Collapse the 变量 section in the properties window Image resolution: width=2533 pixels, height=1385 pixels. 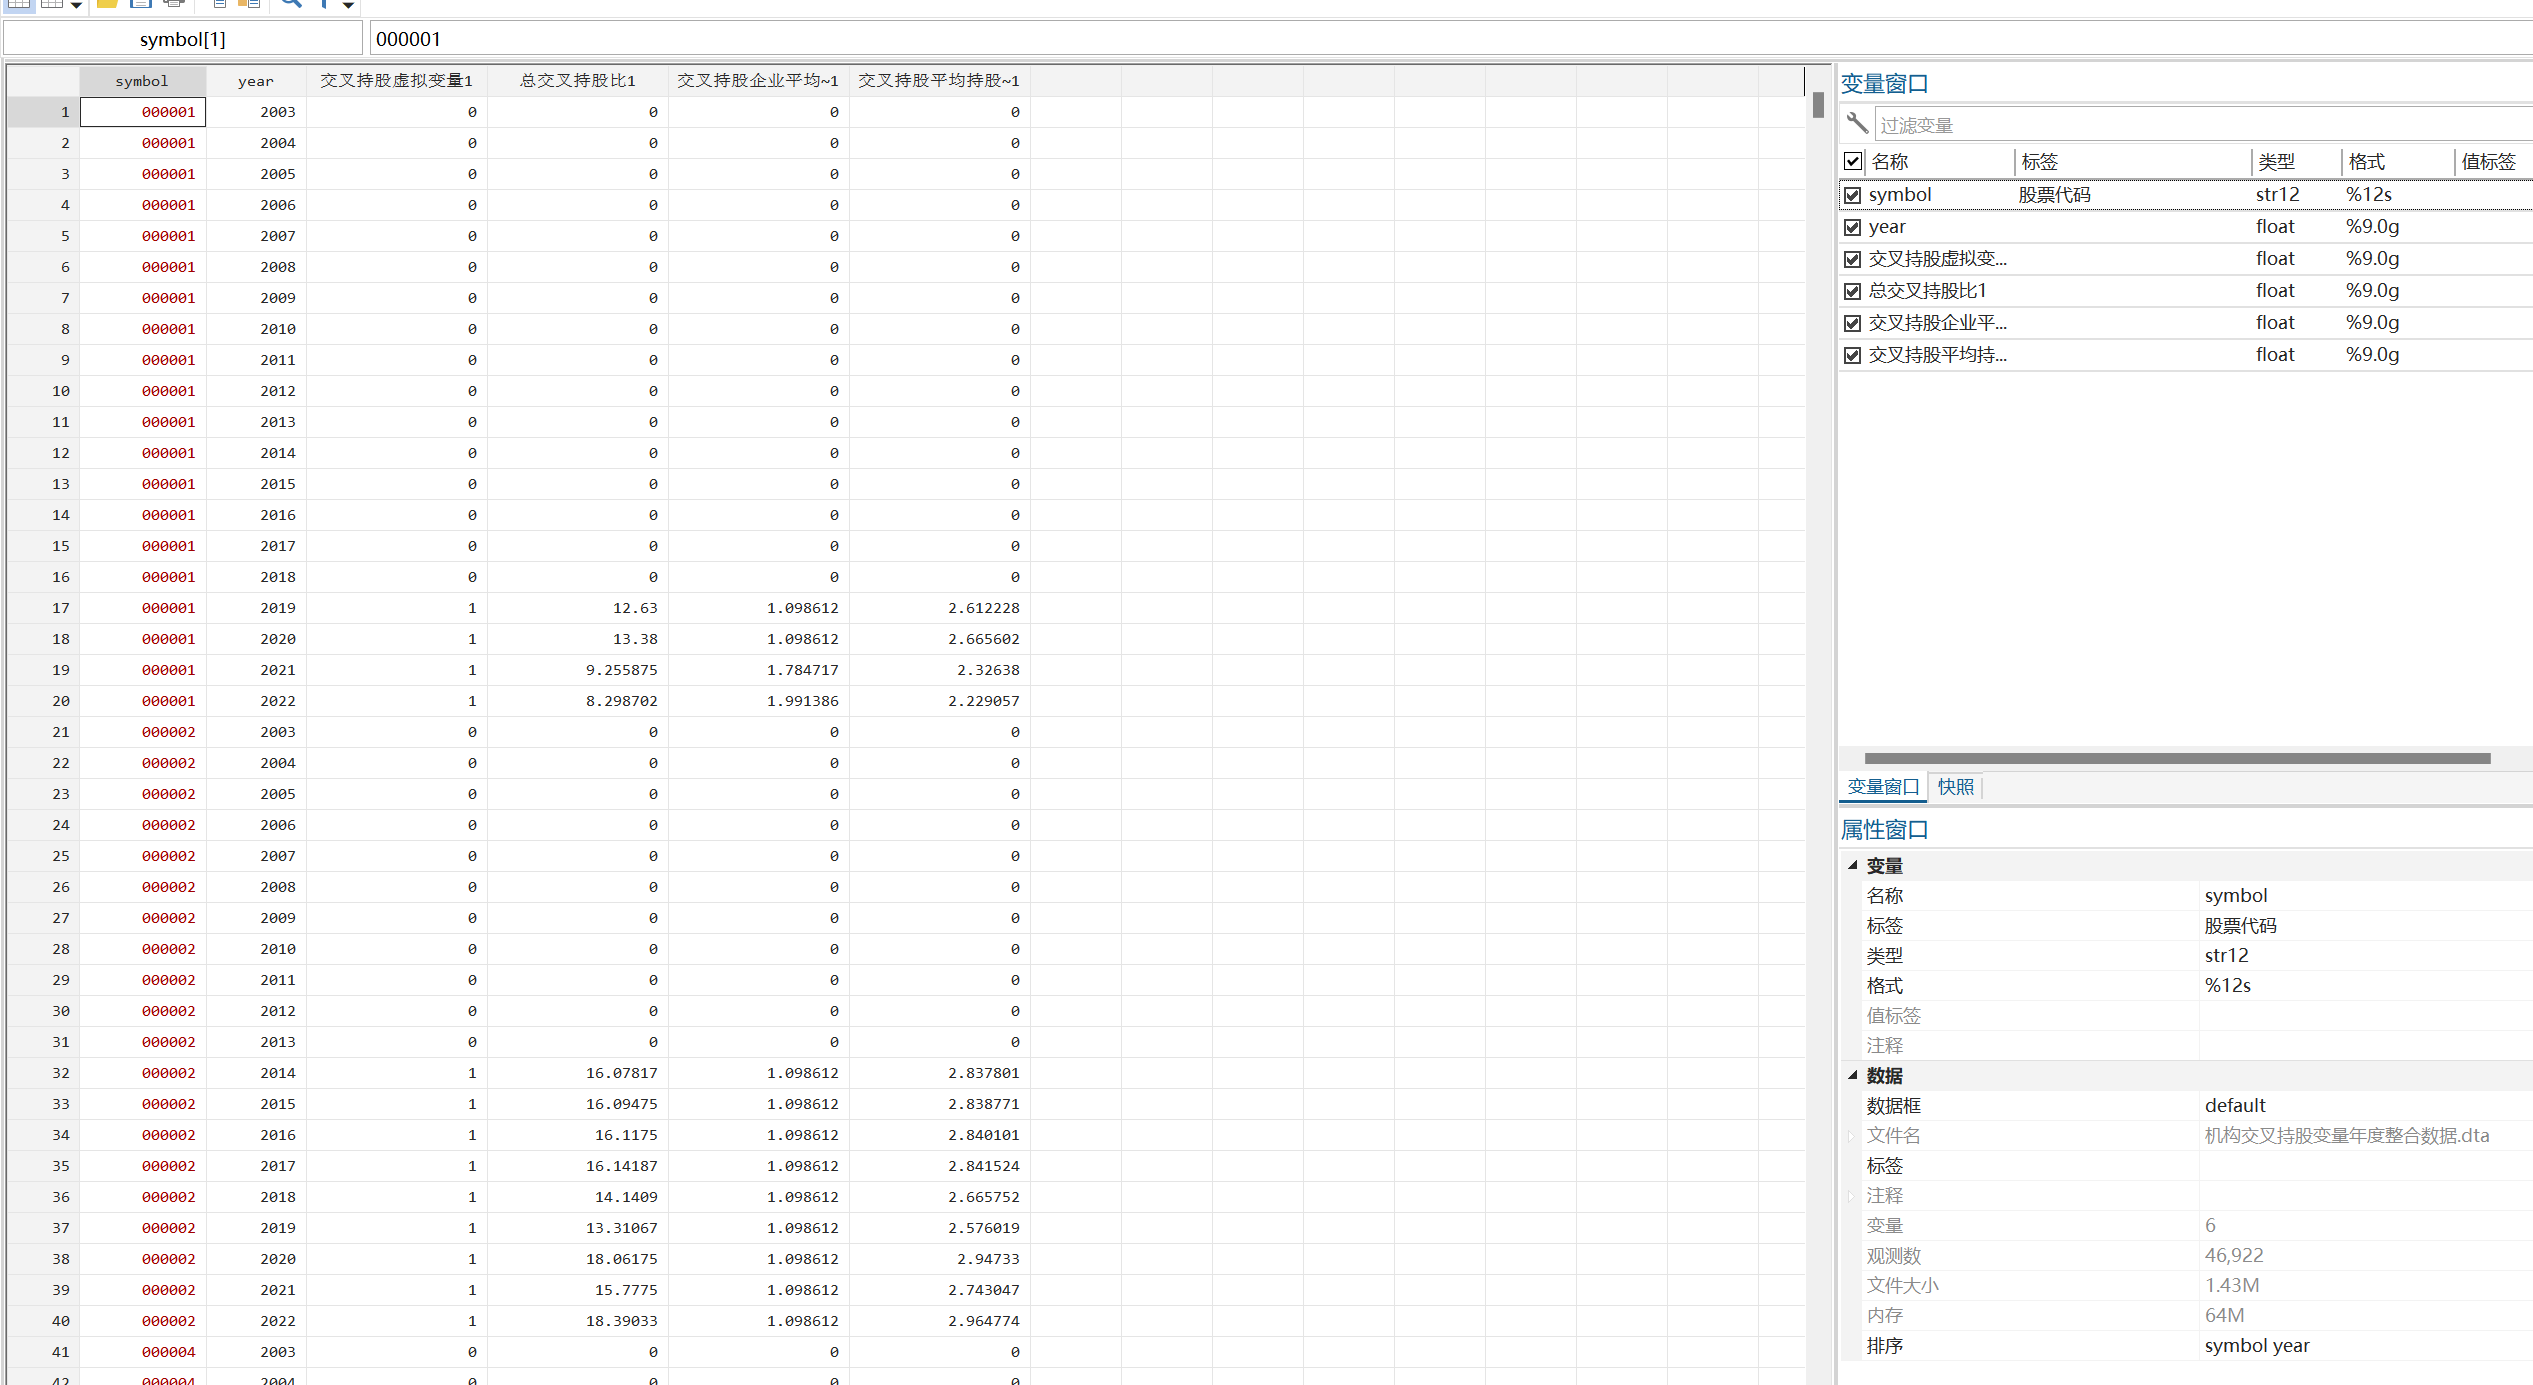pos(1852,865)
